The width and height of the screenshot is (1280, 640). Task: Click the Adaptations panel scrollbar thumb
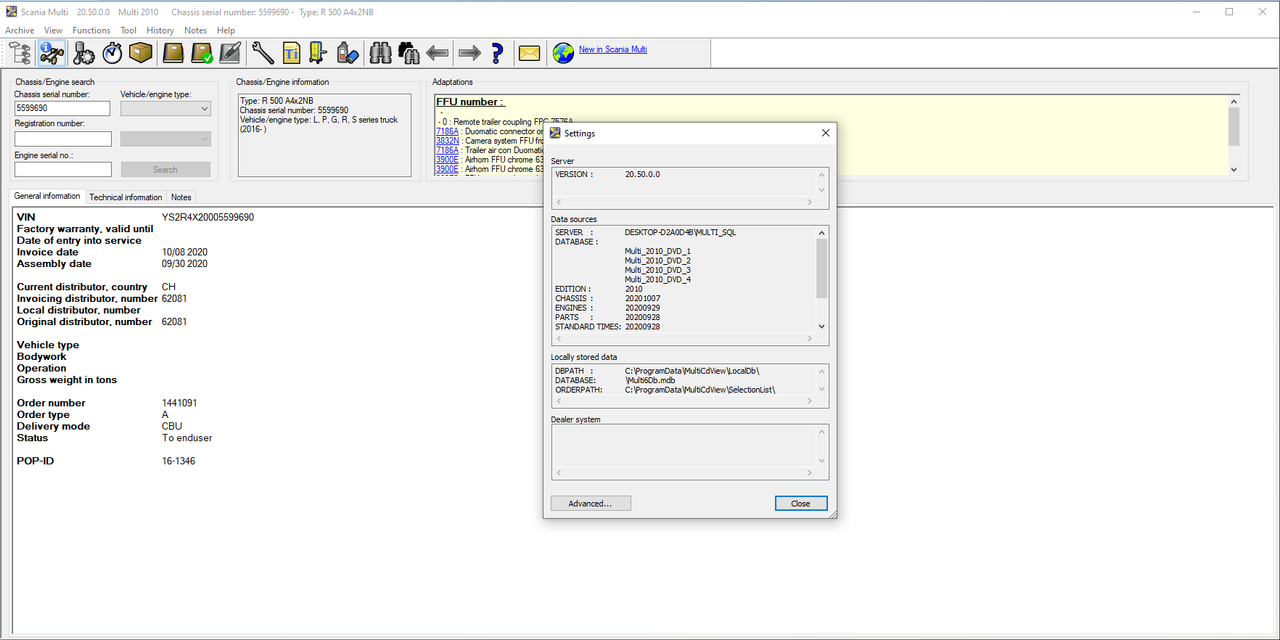point(1233,126)
